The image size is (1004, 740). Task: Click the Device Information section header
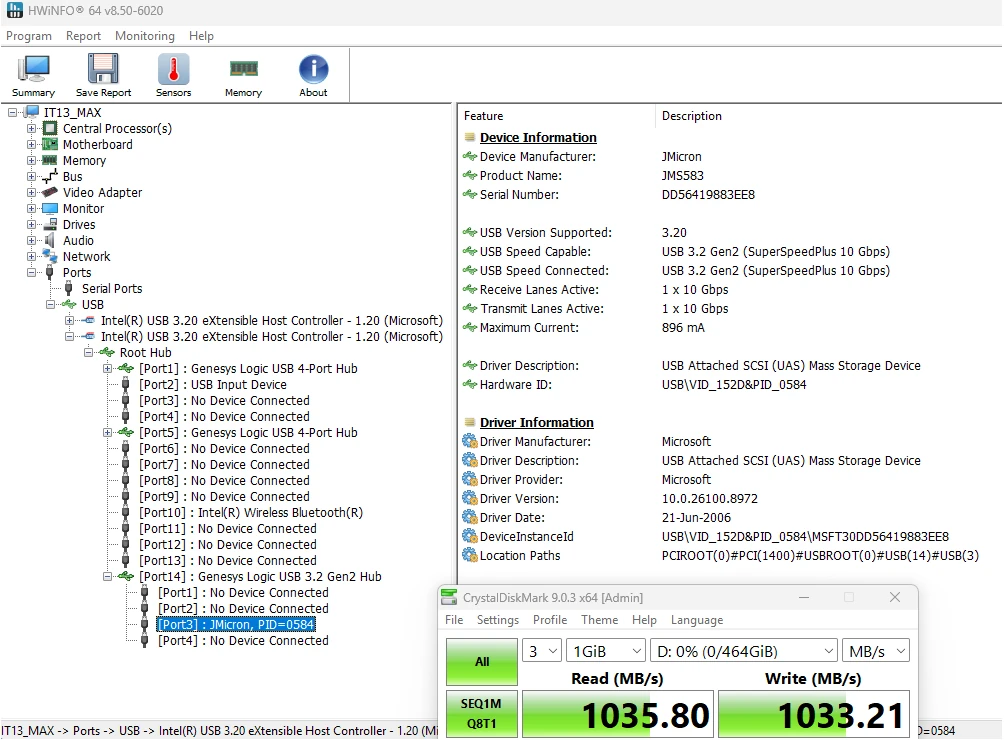pyautogui.click(x=538, y=138)
